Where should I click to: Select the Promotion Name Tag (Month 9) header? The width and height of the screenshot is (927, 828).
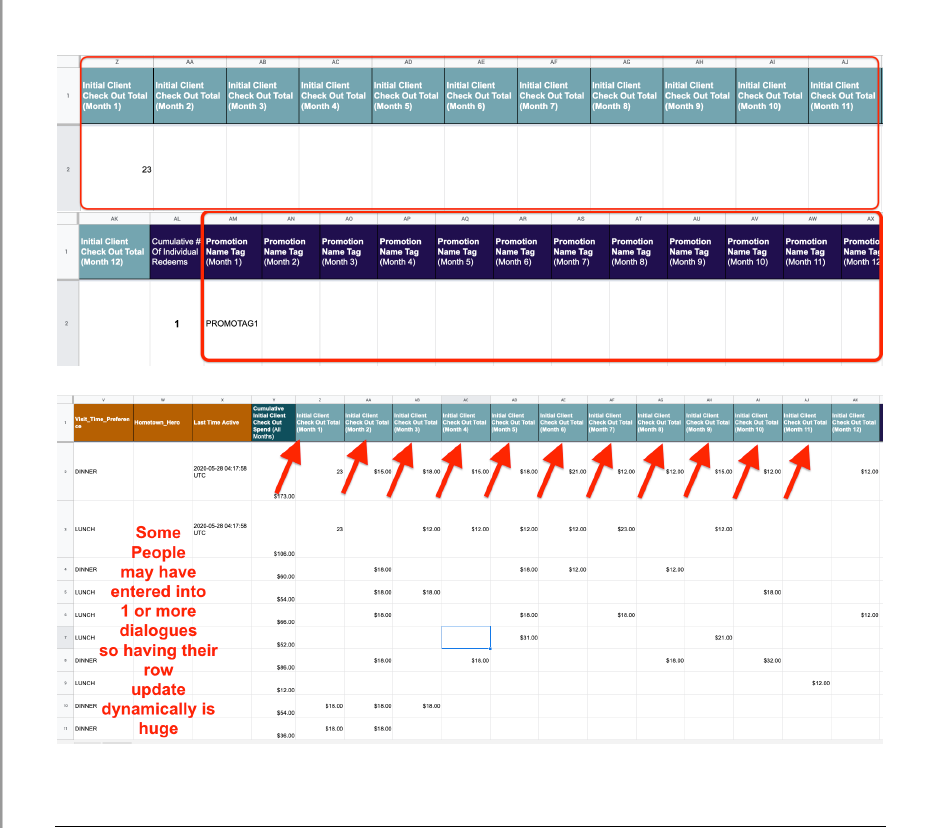click(x=696, y=251)
